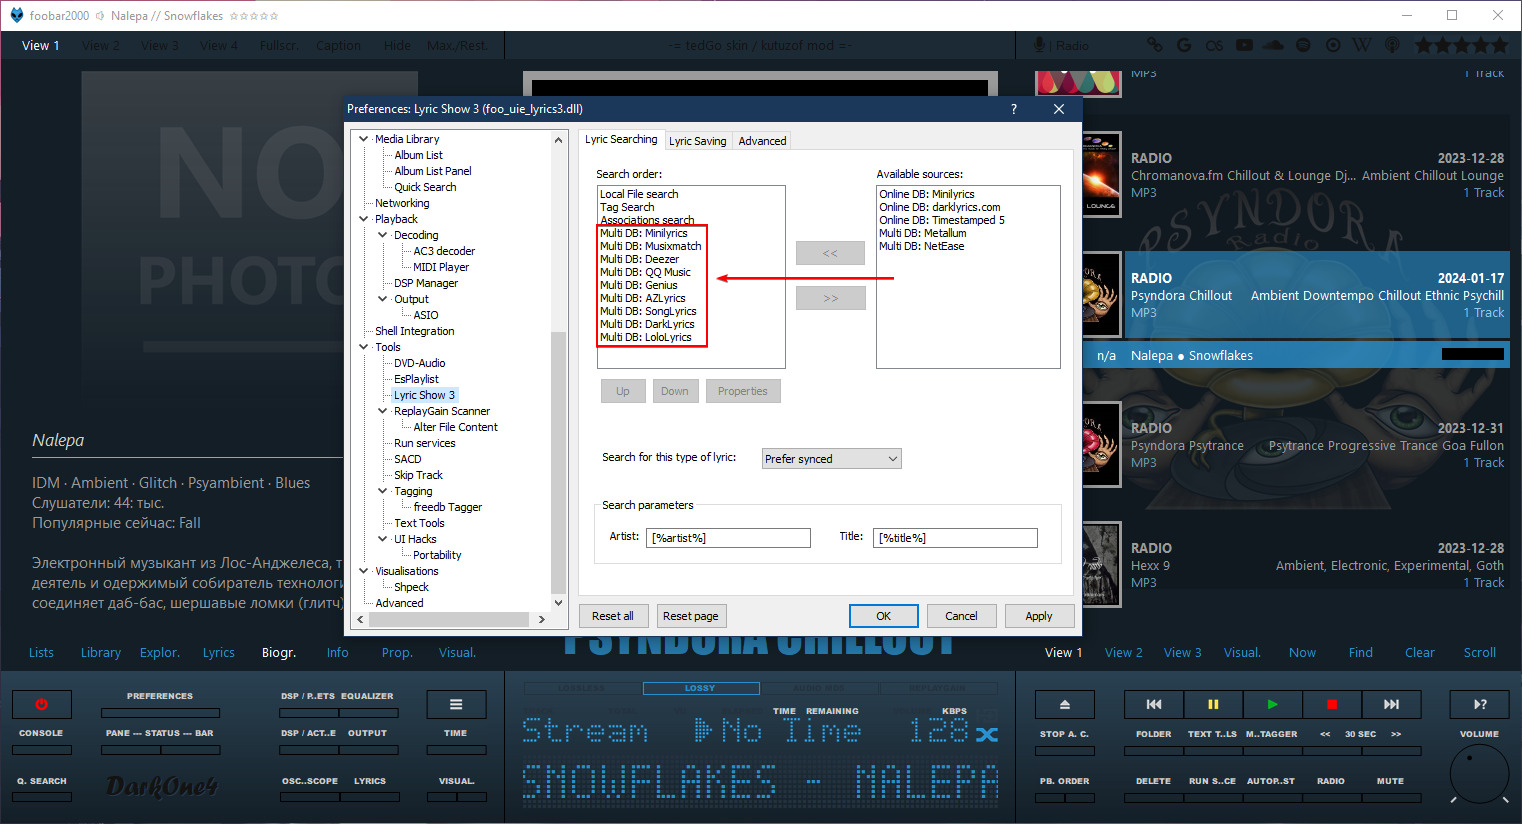Open the Spotify icon in the top toolbar
This screenshot has height=824, width=1522.
(1303, 45)
